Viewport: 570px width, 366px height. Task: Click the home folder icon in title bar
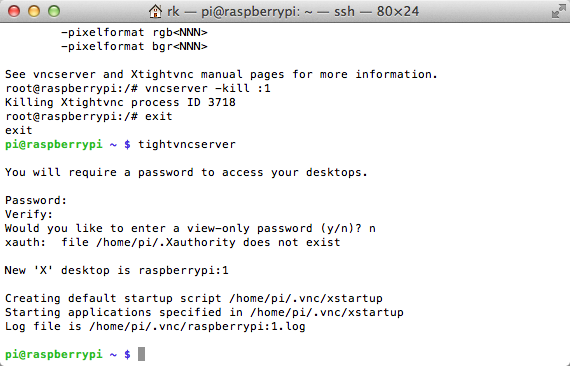pyautogui.click(x=156, y=11)
